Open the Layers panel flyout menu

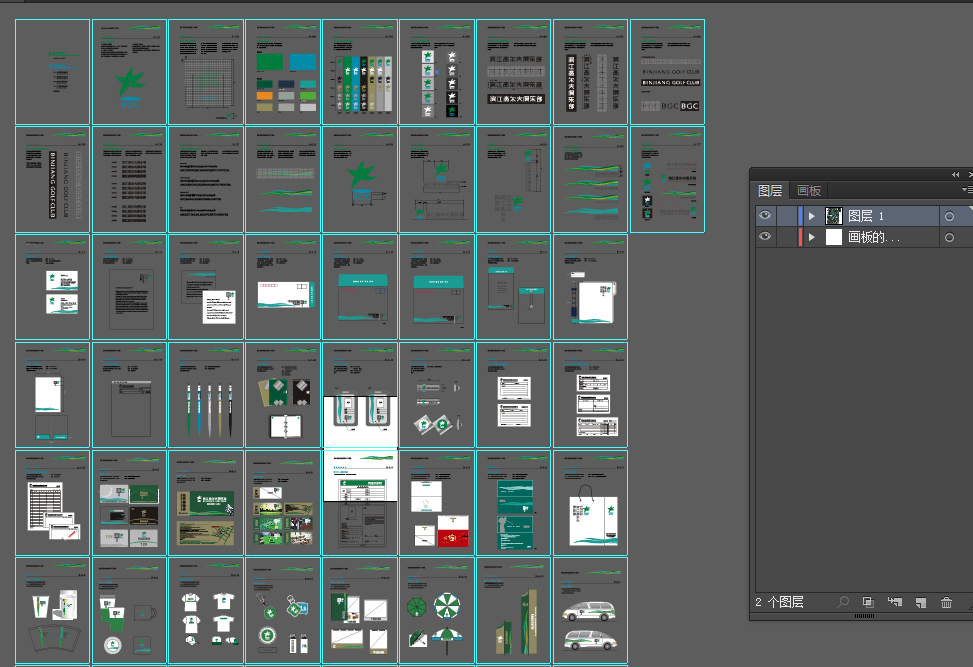point(965,190)
